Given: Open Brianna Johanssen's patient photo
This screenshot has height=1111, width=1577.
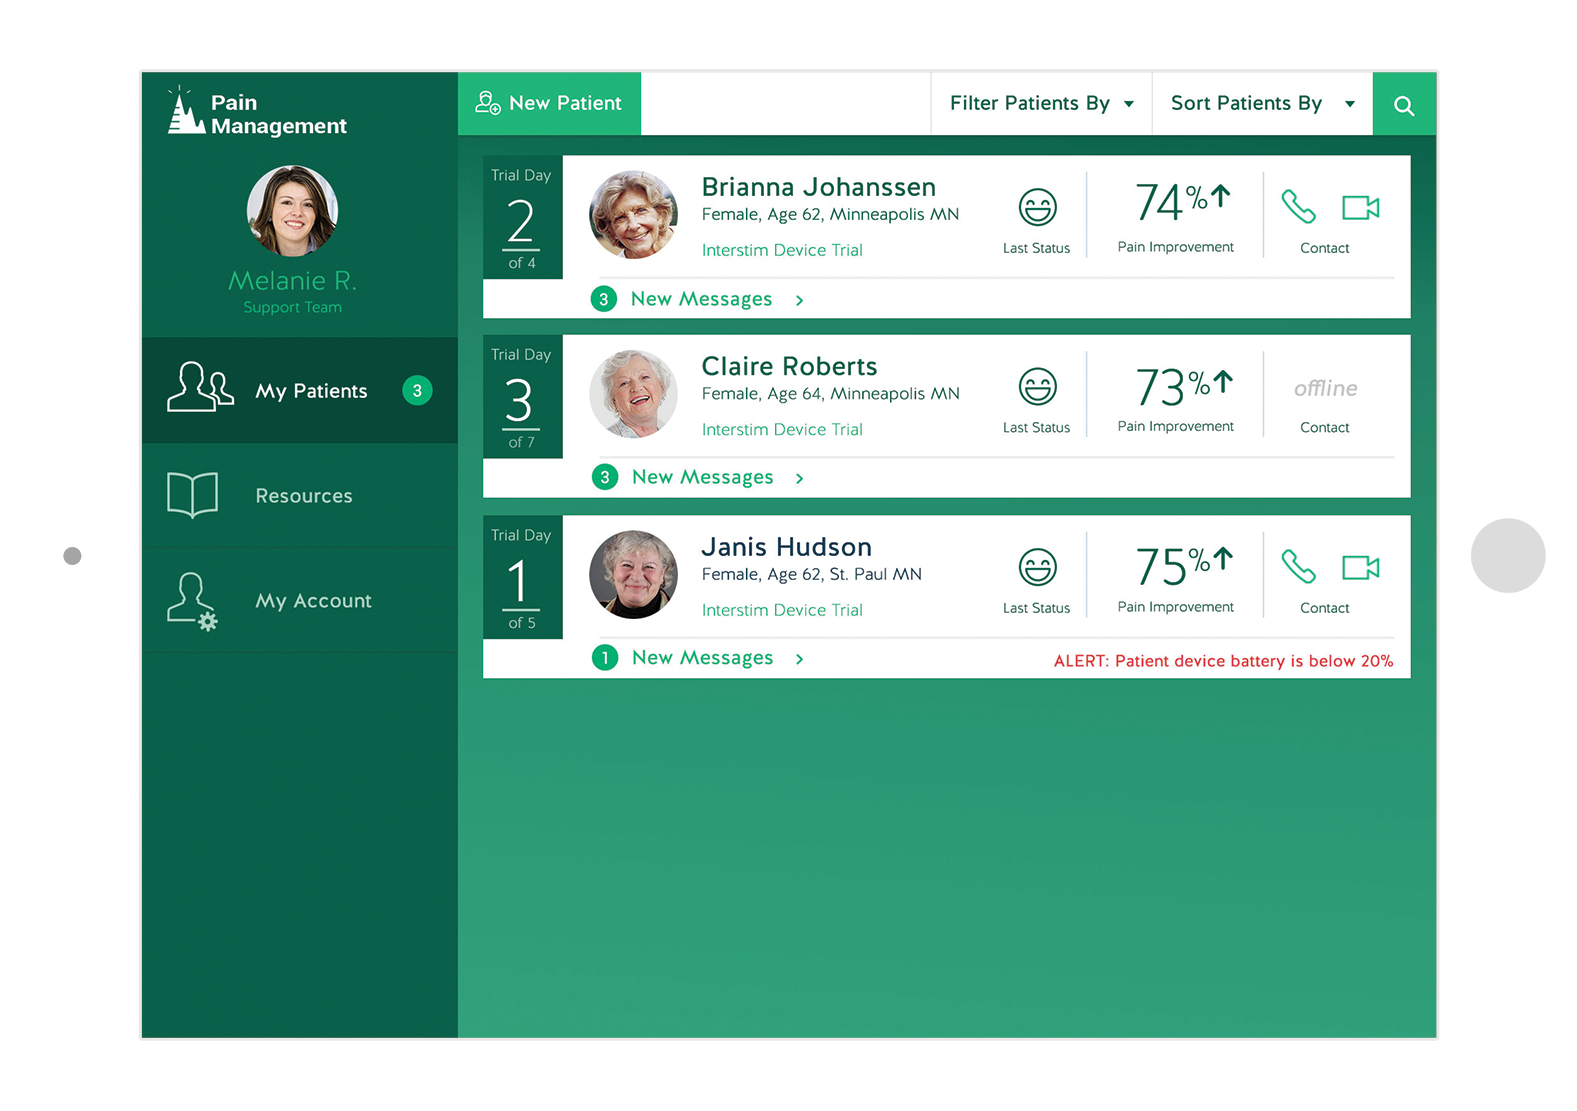Looking at the screenshot, I should pos(633,214).
